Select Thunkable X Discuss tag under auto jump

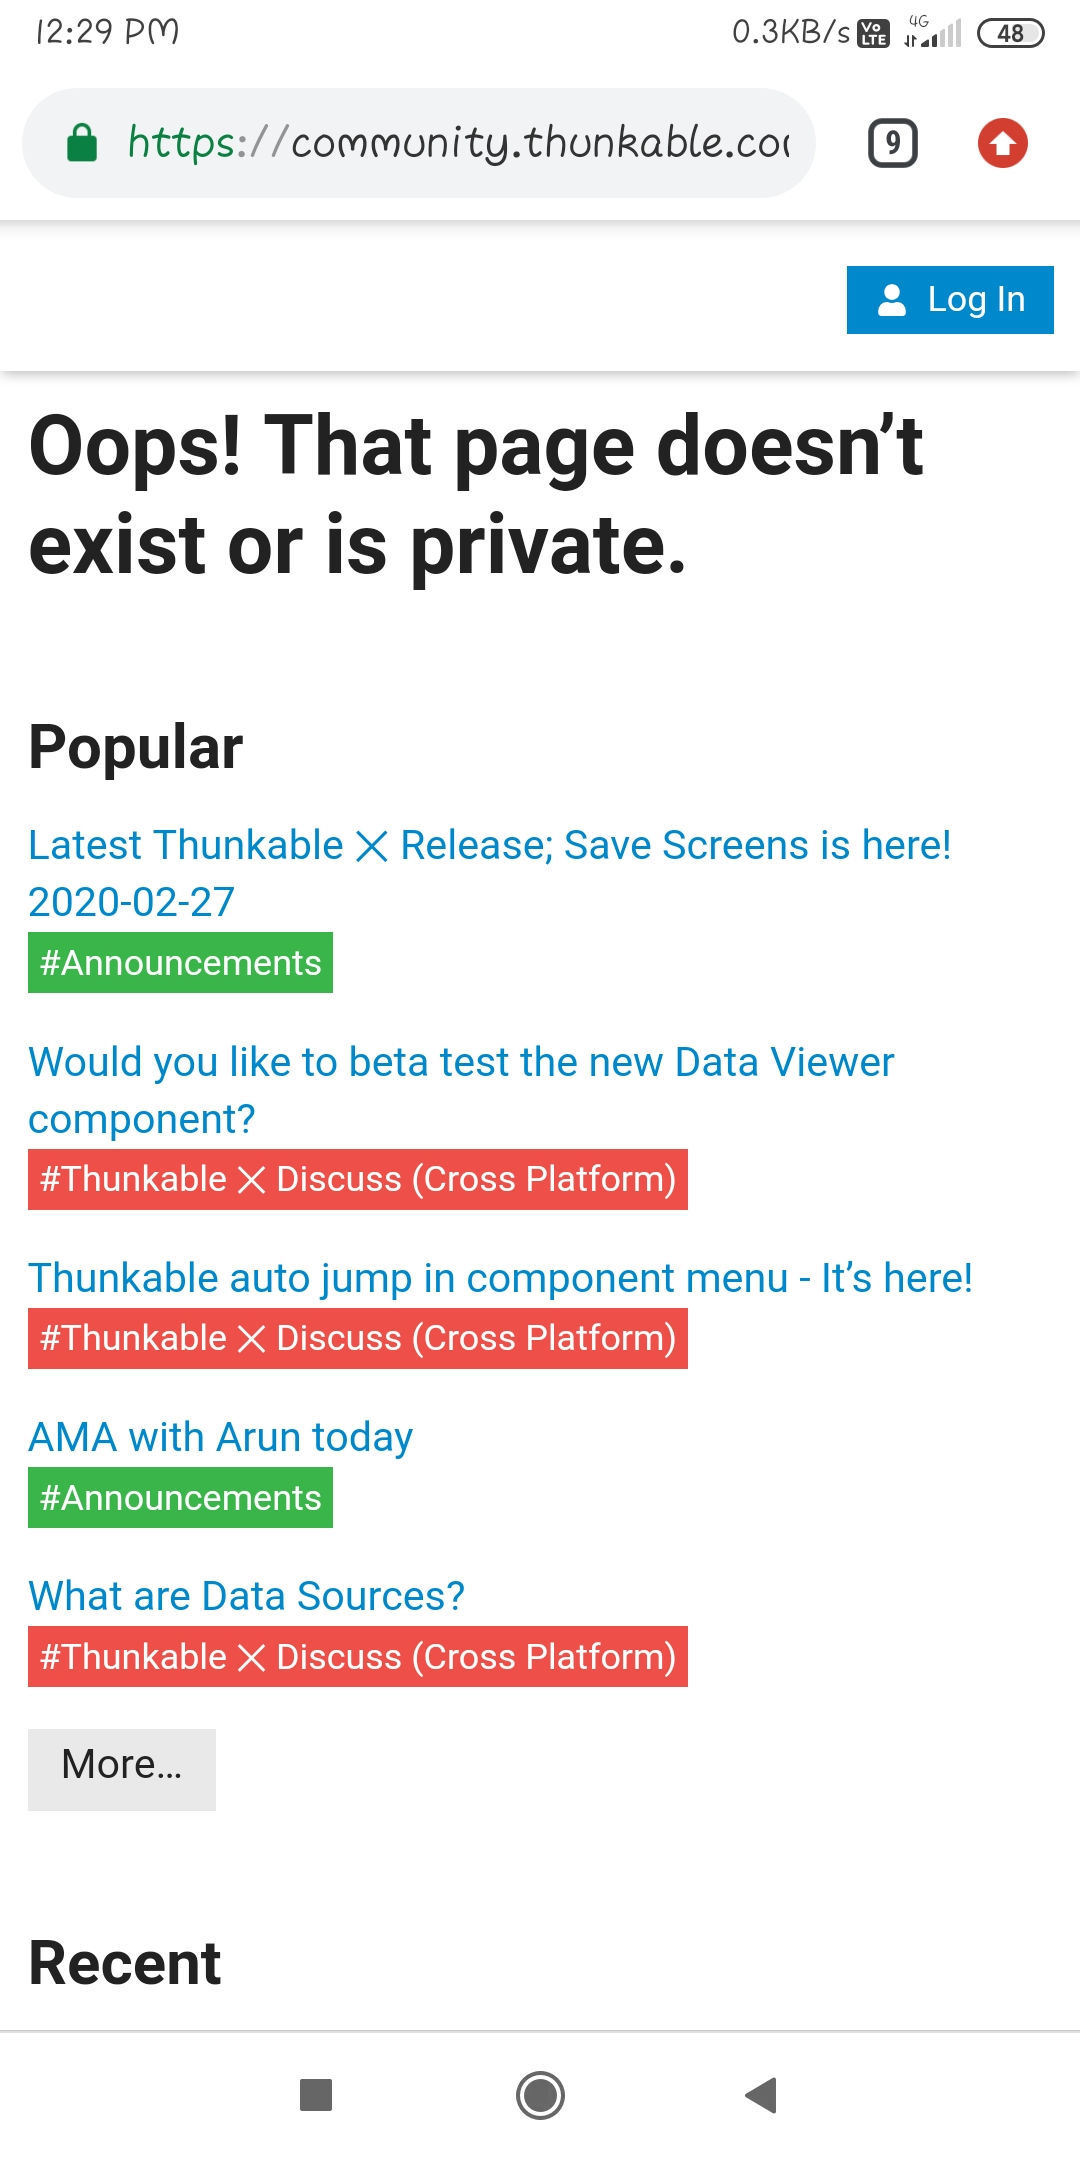point(357,1339)
